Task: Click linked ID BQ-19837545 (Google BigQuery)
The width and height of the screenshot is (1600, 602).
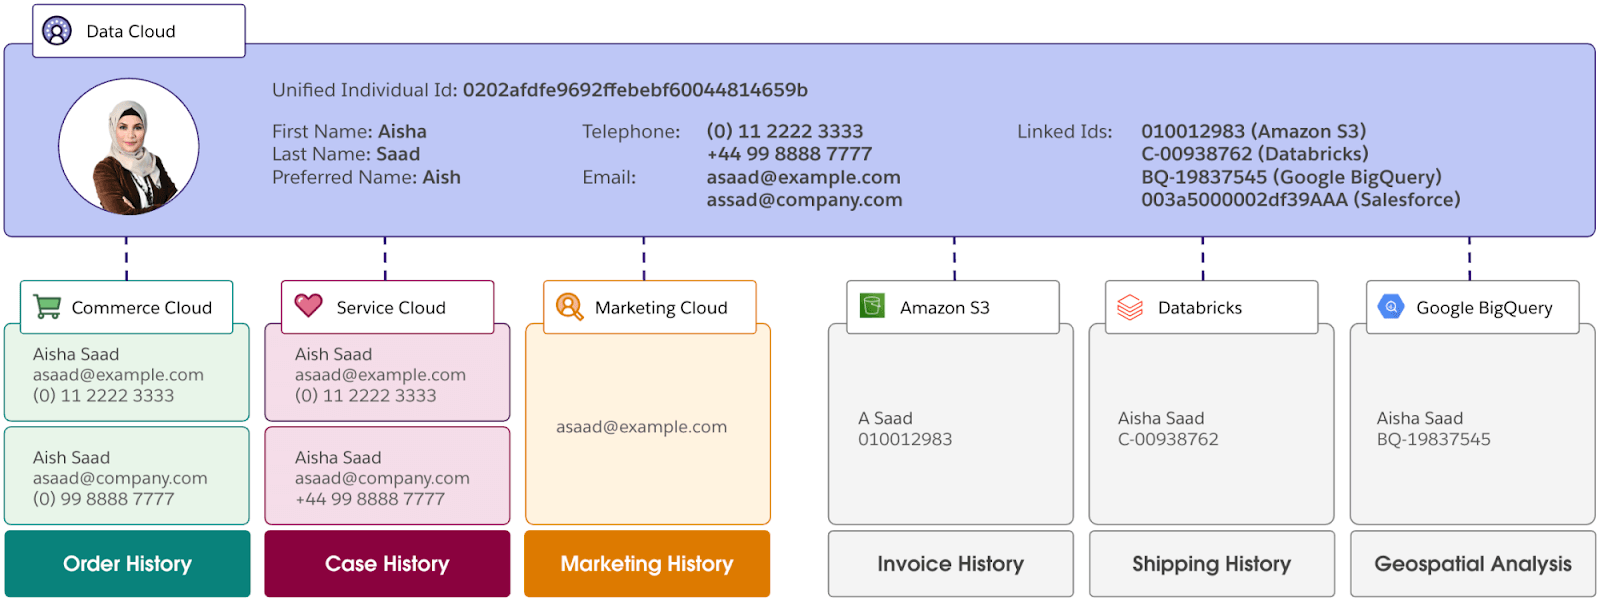Action: point(1291,177)
